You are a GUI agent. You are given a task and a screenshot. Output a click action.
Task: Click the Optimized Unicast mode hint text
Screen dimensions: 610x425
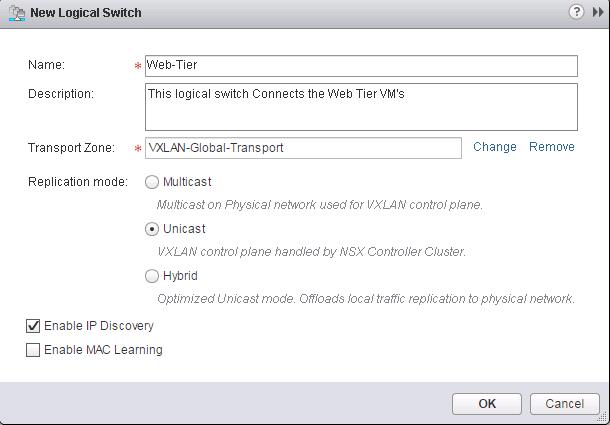(x=366, y=299)
